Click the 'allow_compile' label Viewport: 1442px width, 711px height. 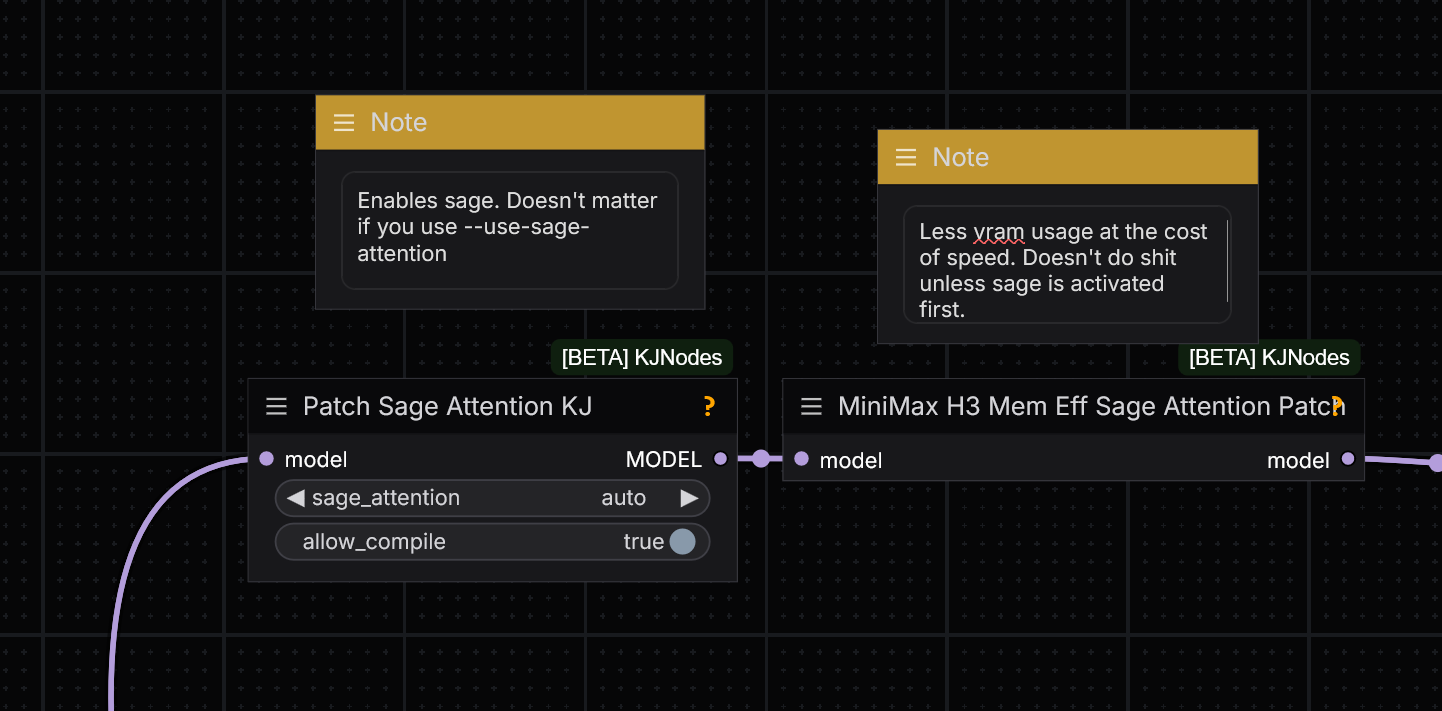coord(374,542)
